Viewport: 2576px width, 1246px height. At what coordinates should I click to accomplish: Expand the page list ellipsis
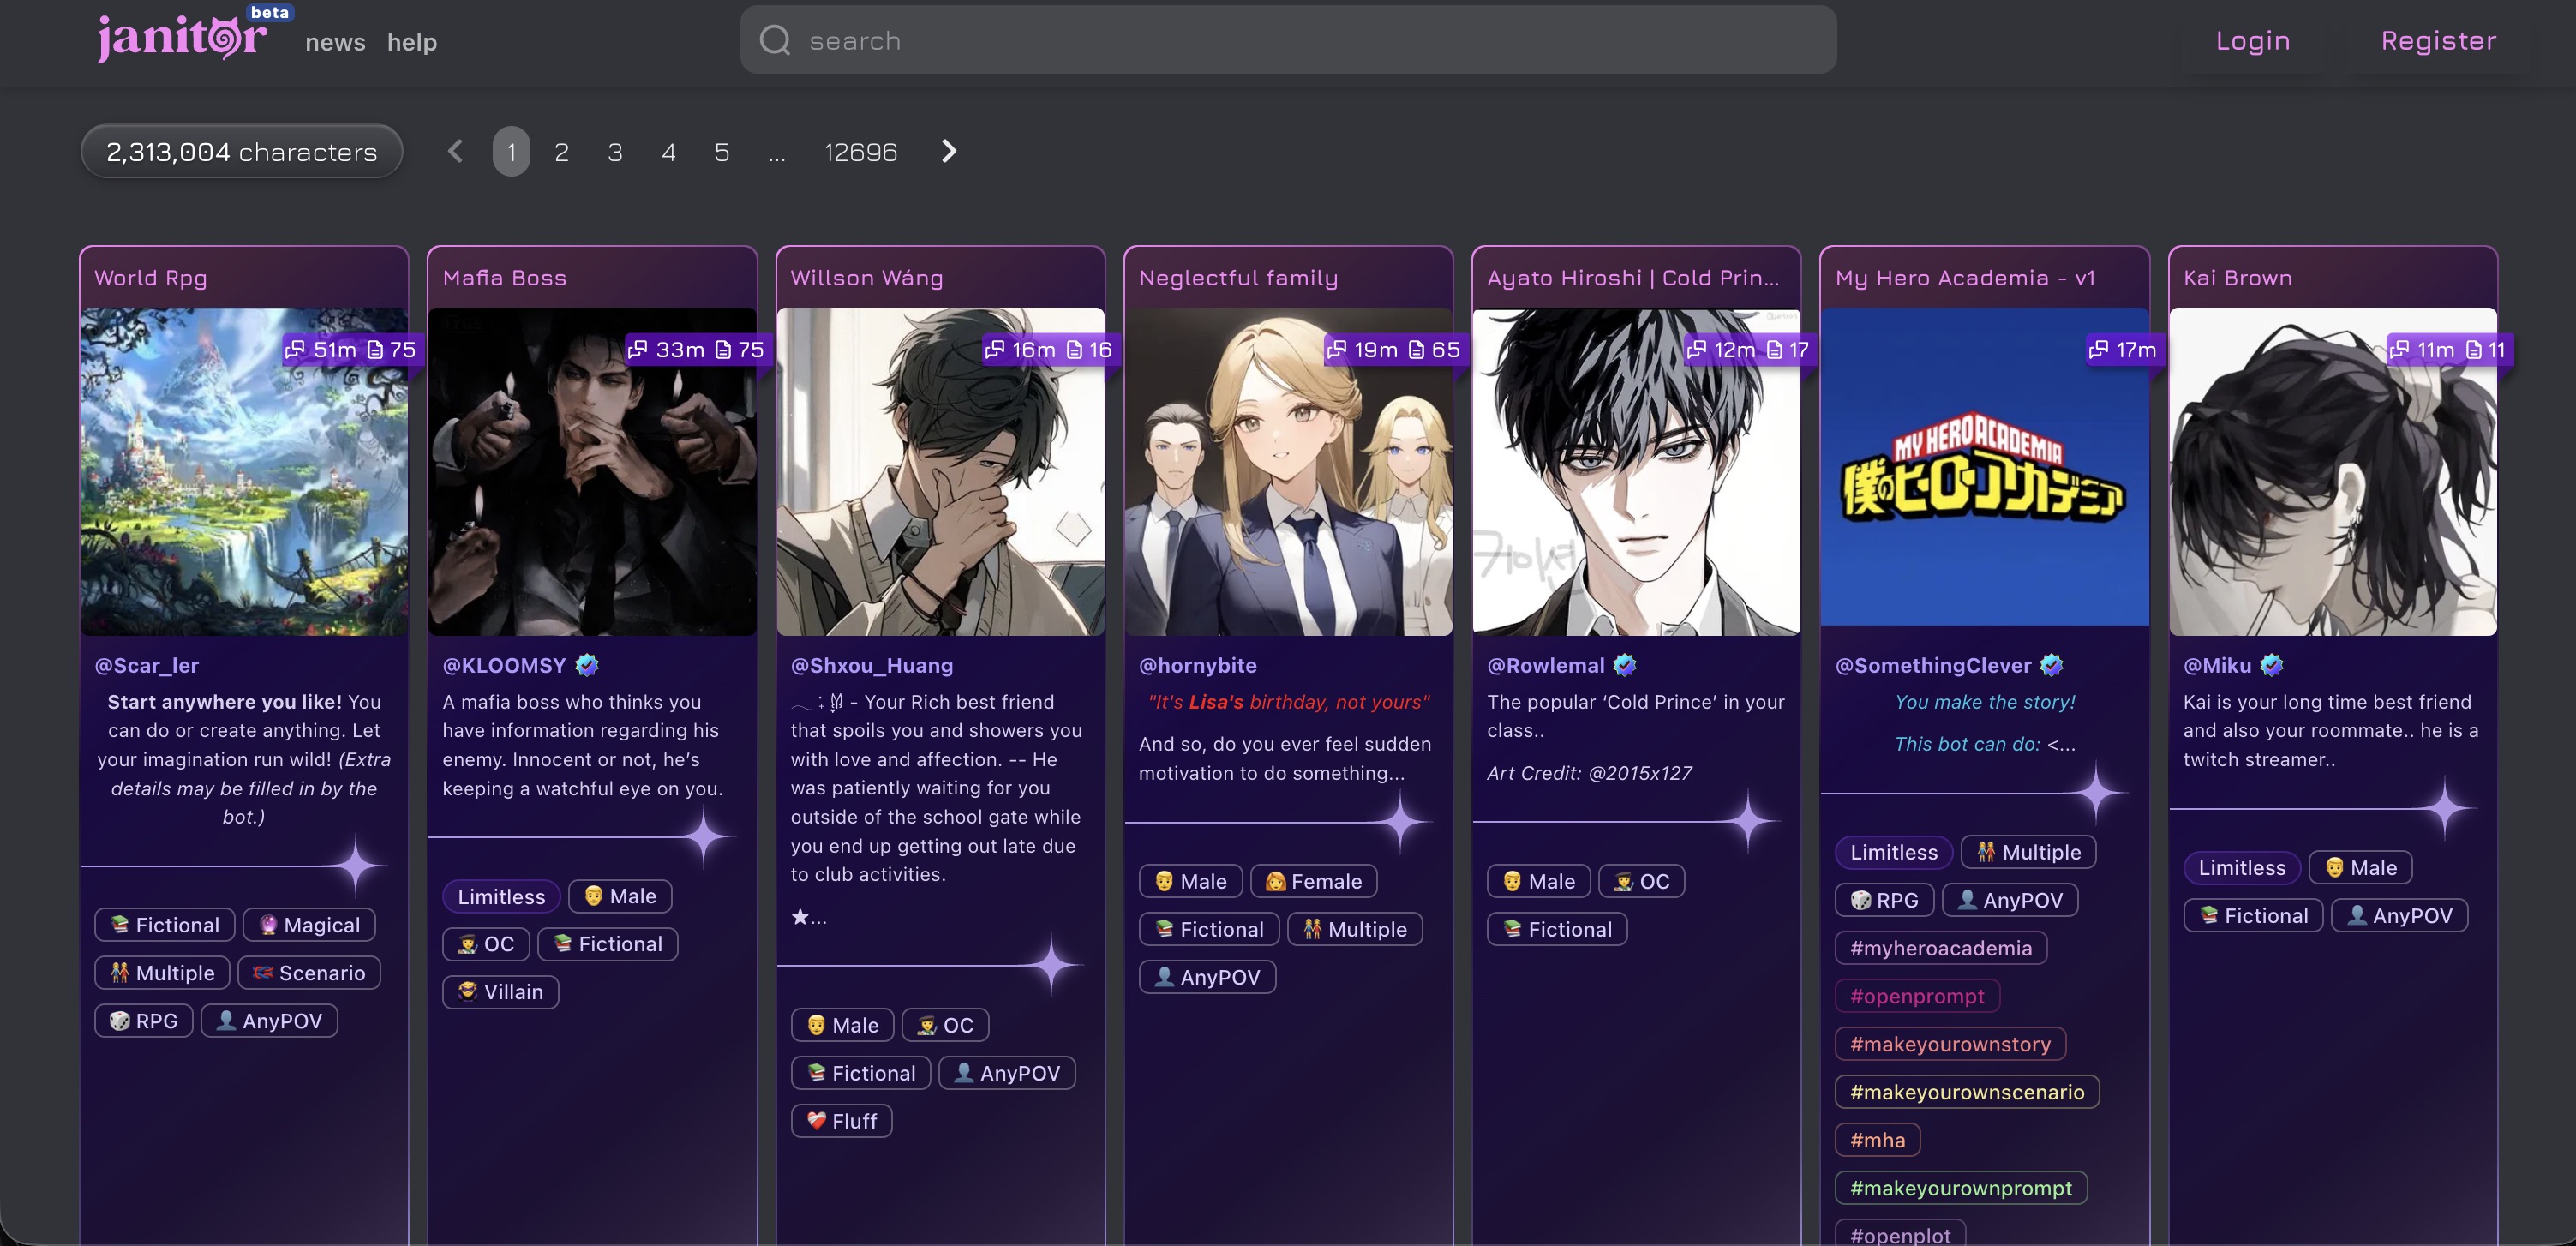777,152
